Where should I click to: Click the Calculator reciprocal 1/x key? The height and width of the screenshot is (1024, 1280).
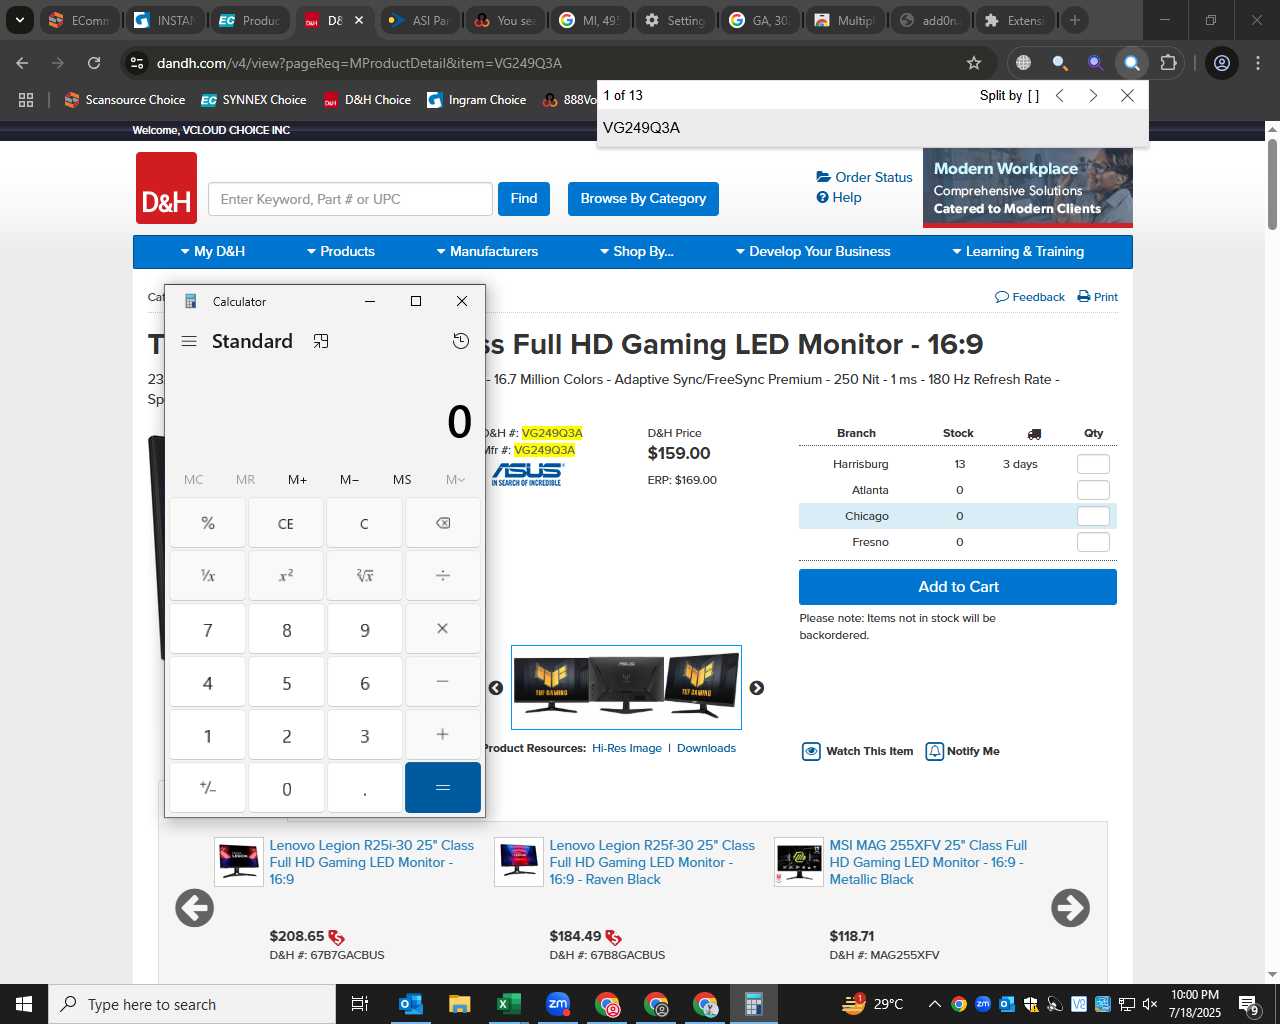[x=208, y=576]
